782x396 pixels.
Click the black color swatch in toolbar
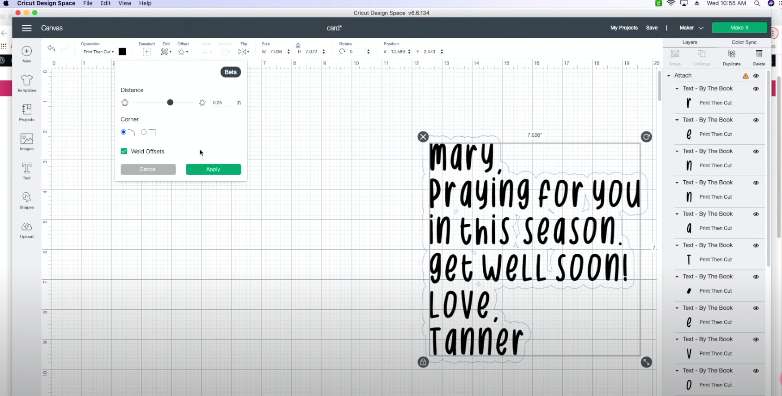pos(122,51)
